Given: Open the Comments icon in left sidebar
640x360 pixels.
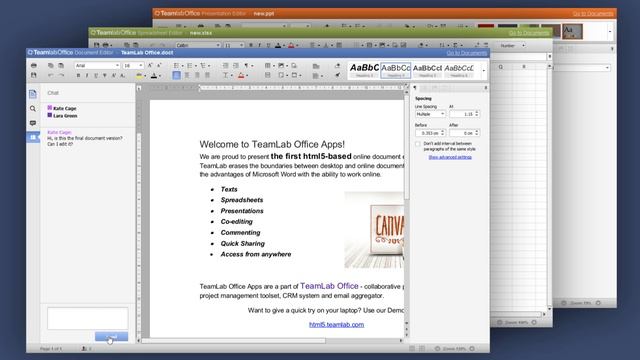Looking at the screenshot, I should pos(33,123).
